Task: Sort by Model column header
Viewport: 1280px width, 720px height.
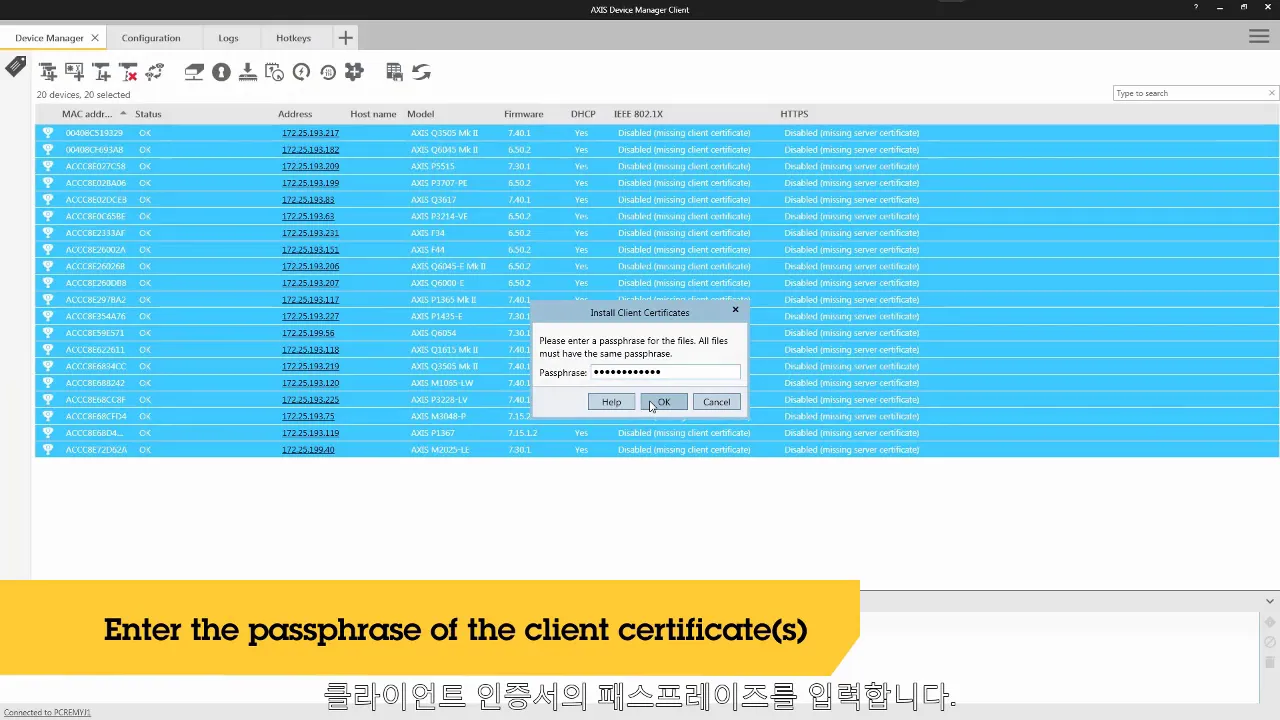Action: (420, 114)
